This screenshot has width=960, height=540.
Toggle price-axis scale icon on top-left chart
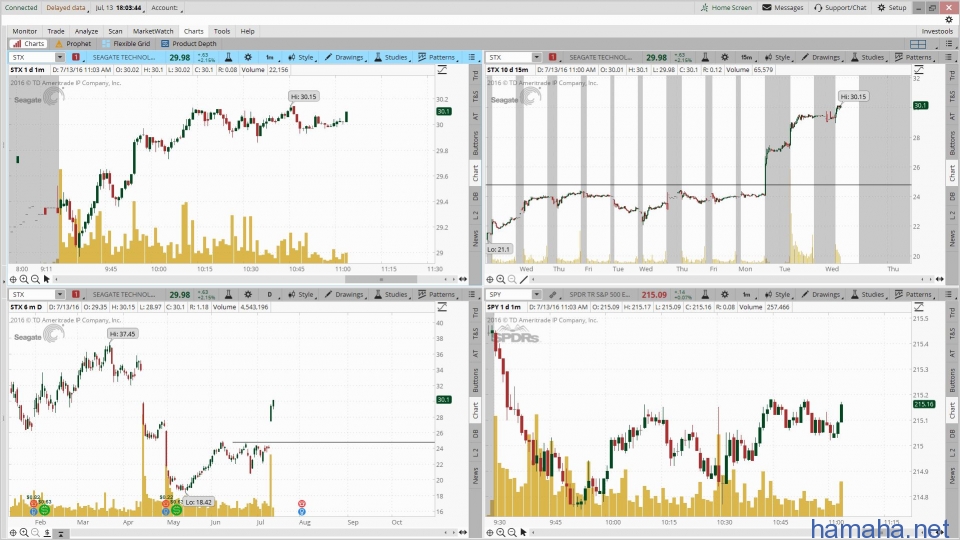[x=442, y=70]
